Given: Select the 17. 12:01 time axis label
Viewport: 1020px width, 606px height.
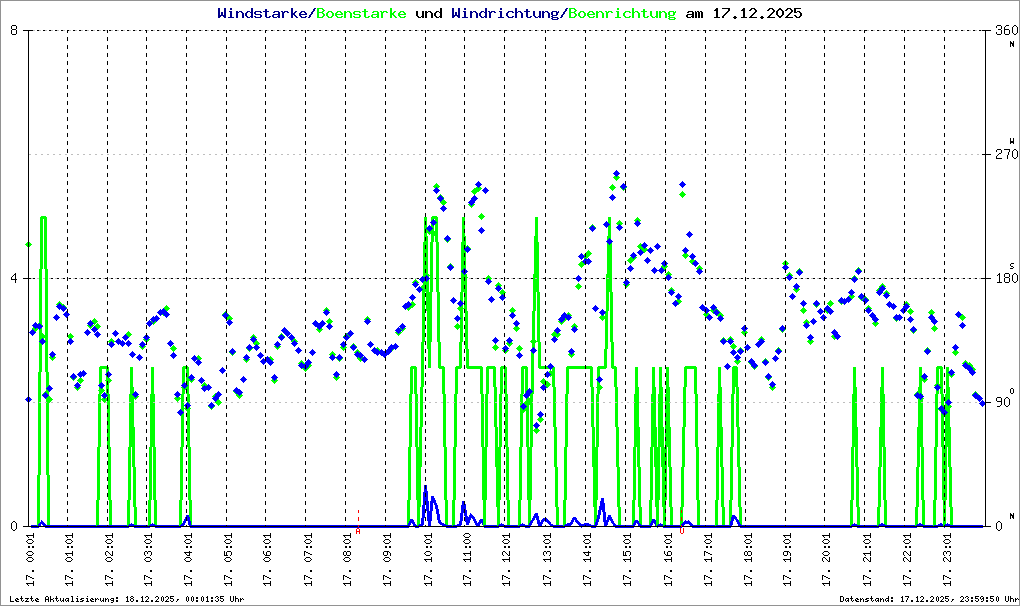Looking at the screenshot, I should 508,560.
